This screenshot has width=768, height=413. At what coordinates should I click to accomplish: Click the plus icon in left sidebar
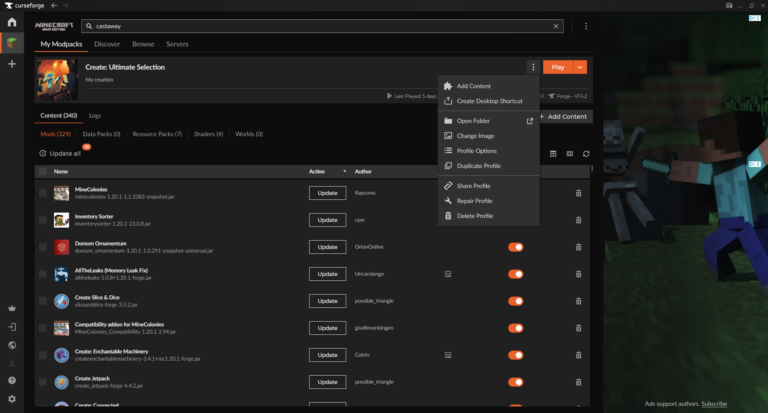[x=11, y=64]
